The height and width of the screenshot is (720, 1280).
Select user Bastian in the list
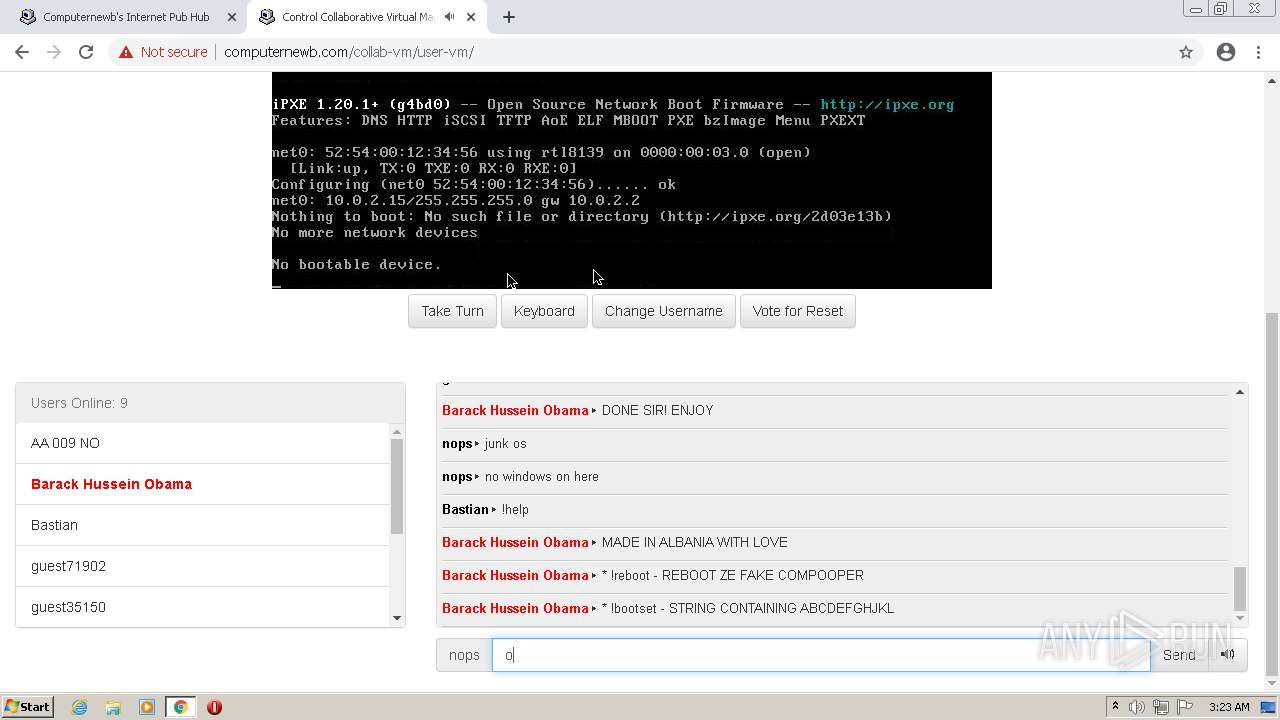click(x=202, y=525)
